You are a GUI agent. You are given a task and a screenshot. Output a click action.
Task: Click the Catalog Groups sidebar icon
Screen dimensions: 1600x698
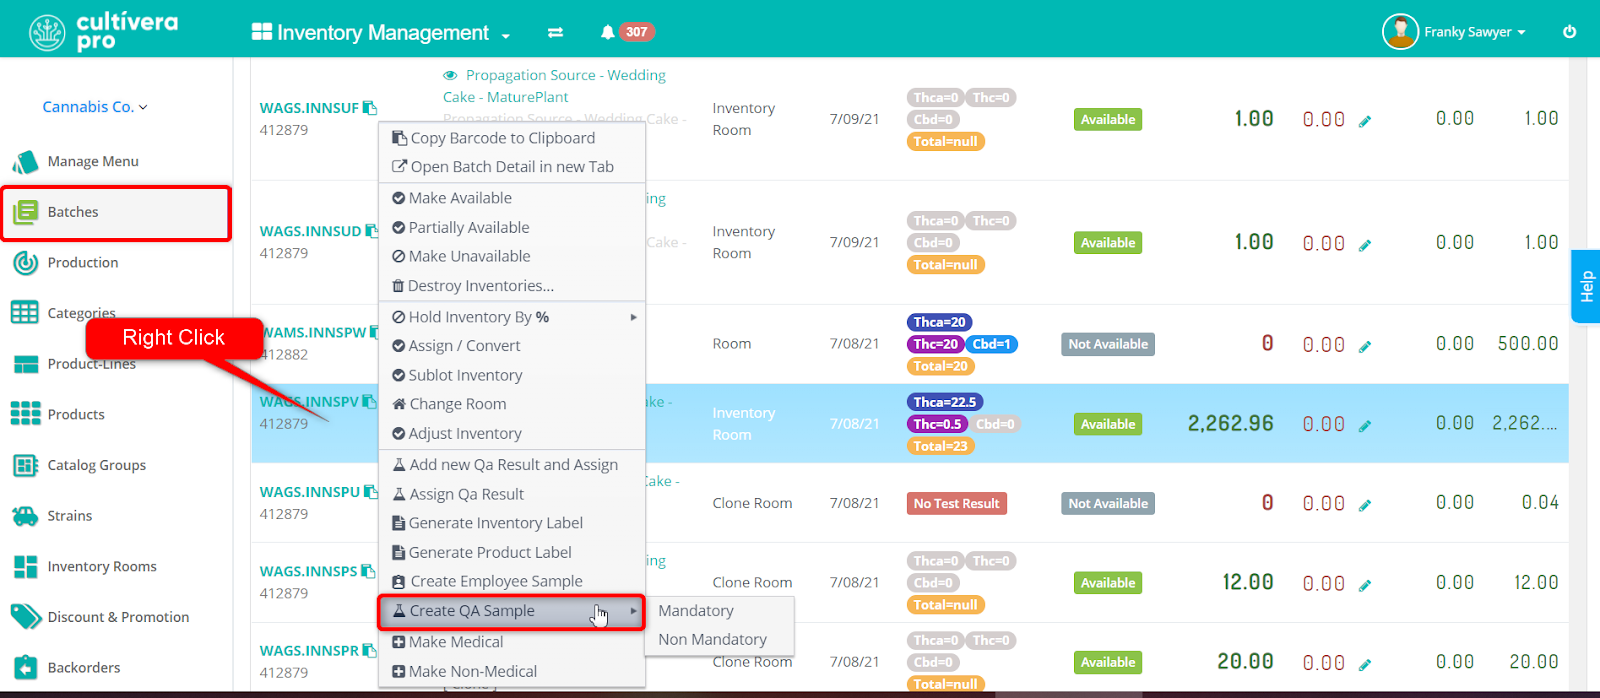25,465
